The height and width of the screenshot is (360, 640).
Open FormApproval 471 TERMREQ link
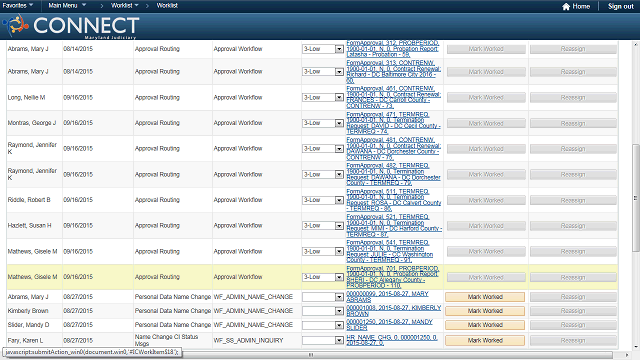[393, 123]
